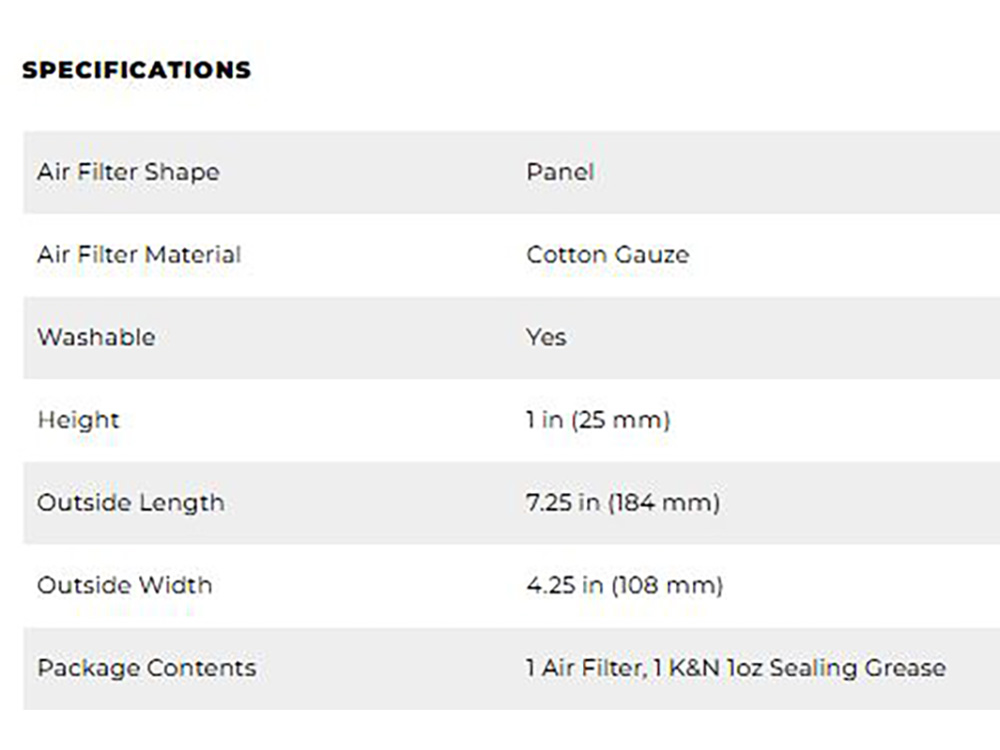Click the Outside Length label
This screenshot has height=750, width=1000.
pyautogui.click(x=130, y=502)
